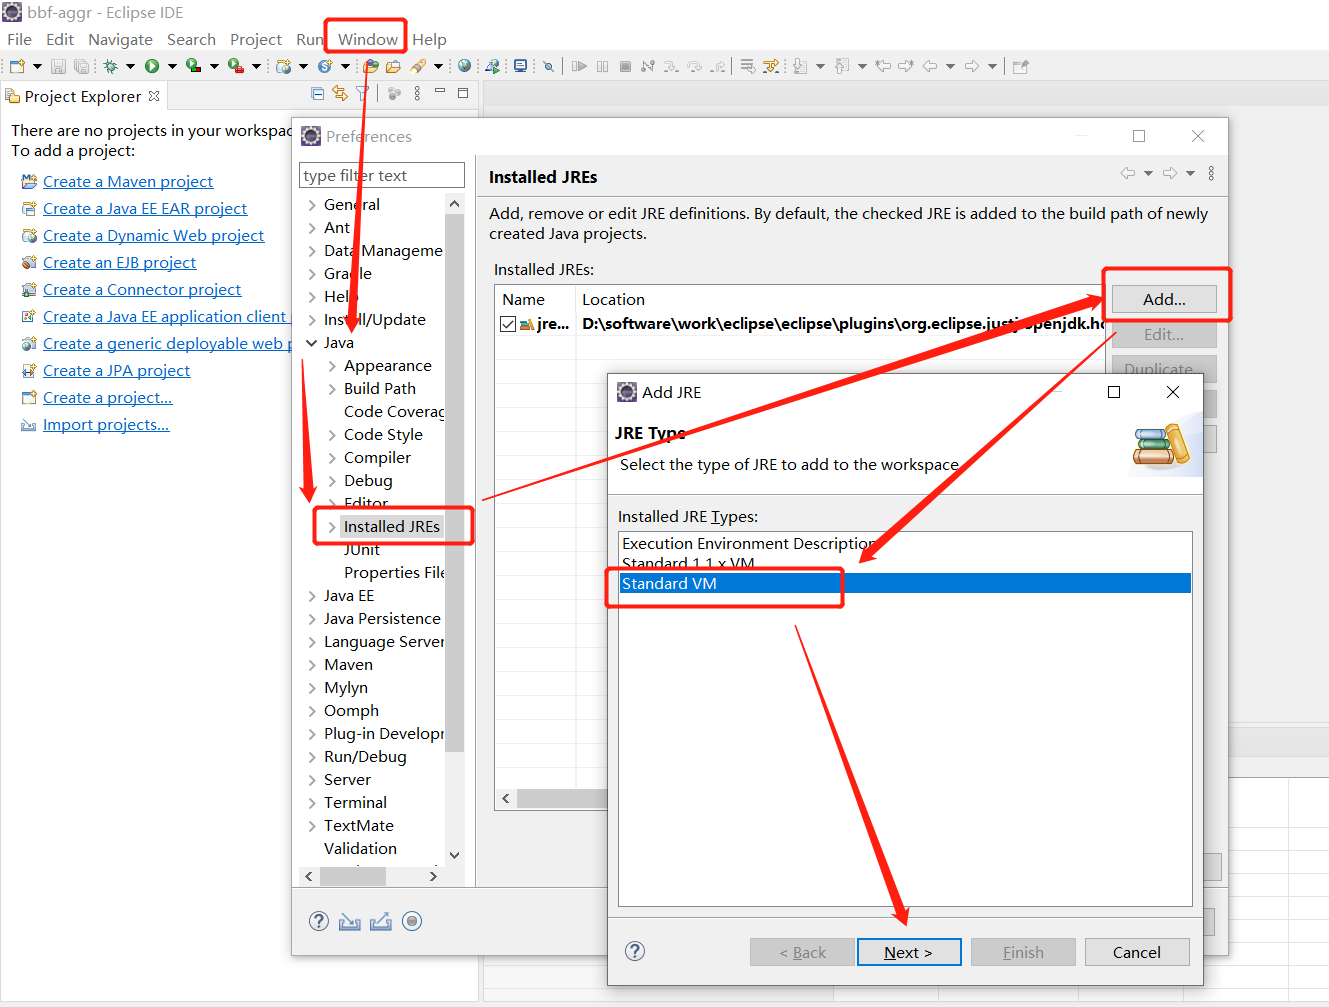
Task: Toggle Link with Editor in Project Explorer
Action: (340, 93)
